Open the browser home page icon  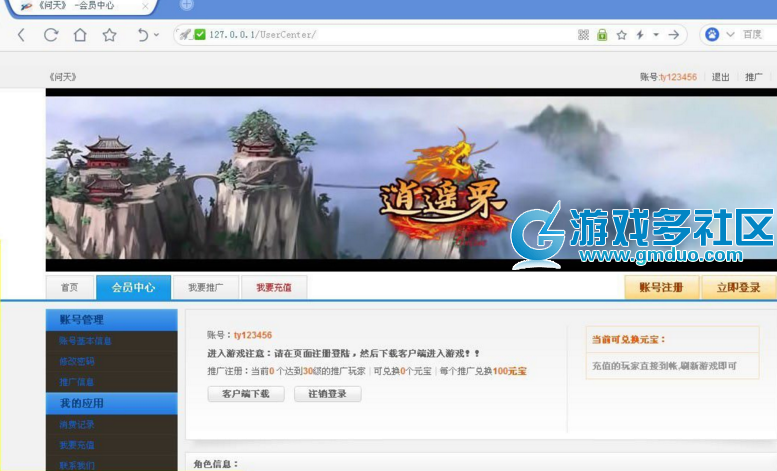click(80, 35)
